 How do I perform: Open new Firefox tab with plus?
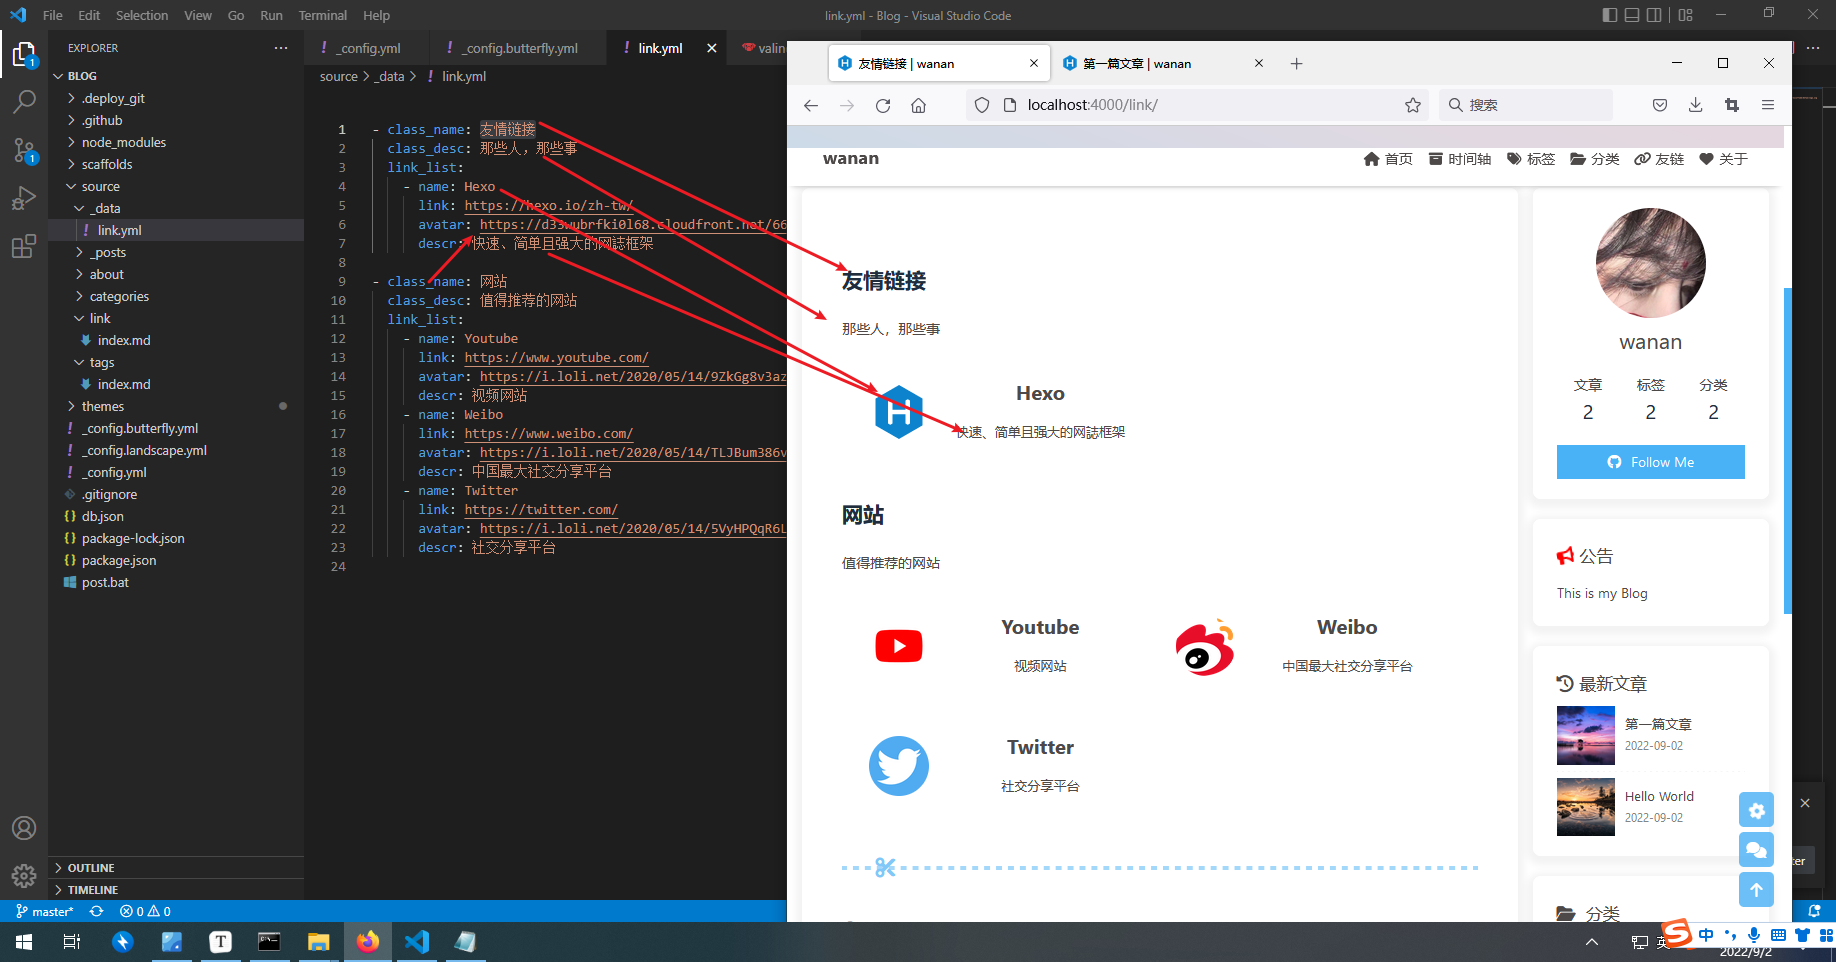point(1297,63)
